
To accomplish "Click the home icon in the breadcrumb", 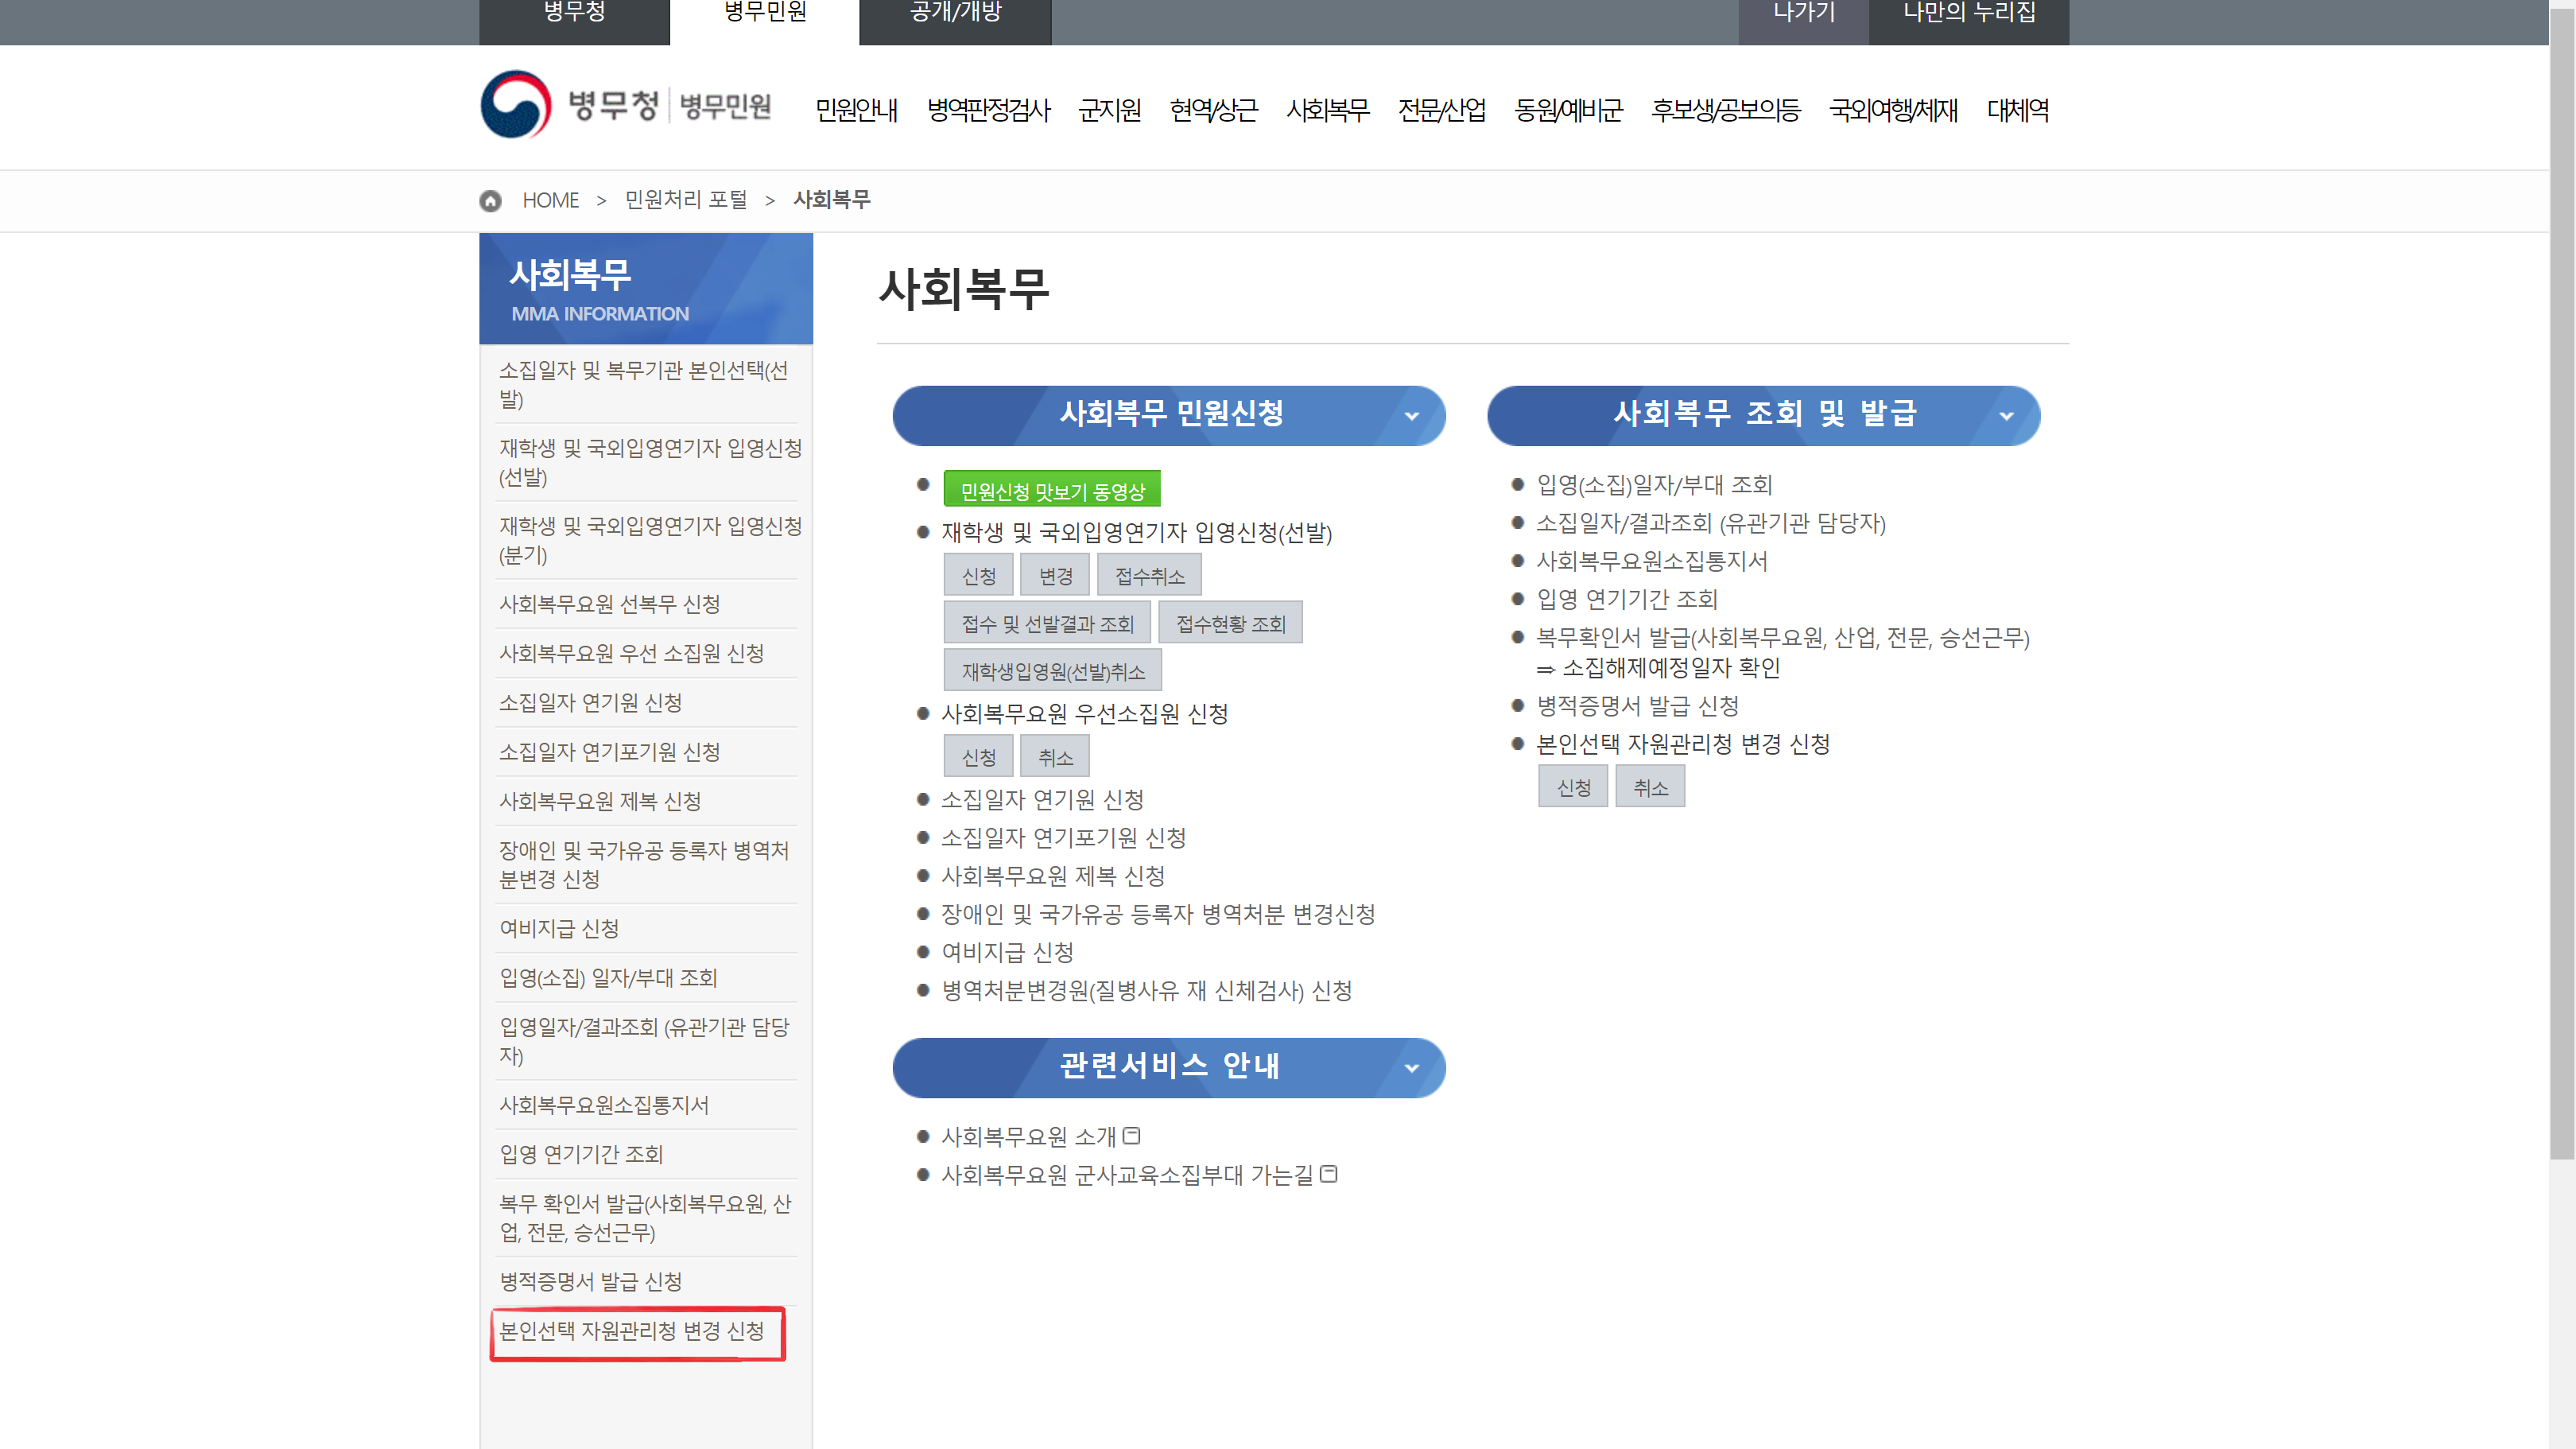I will [490, 201].
